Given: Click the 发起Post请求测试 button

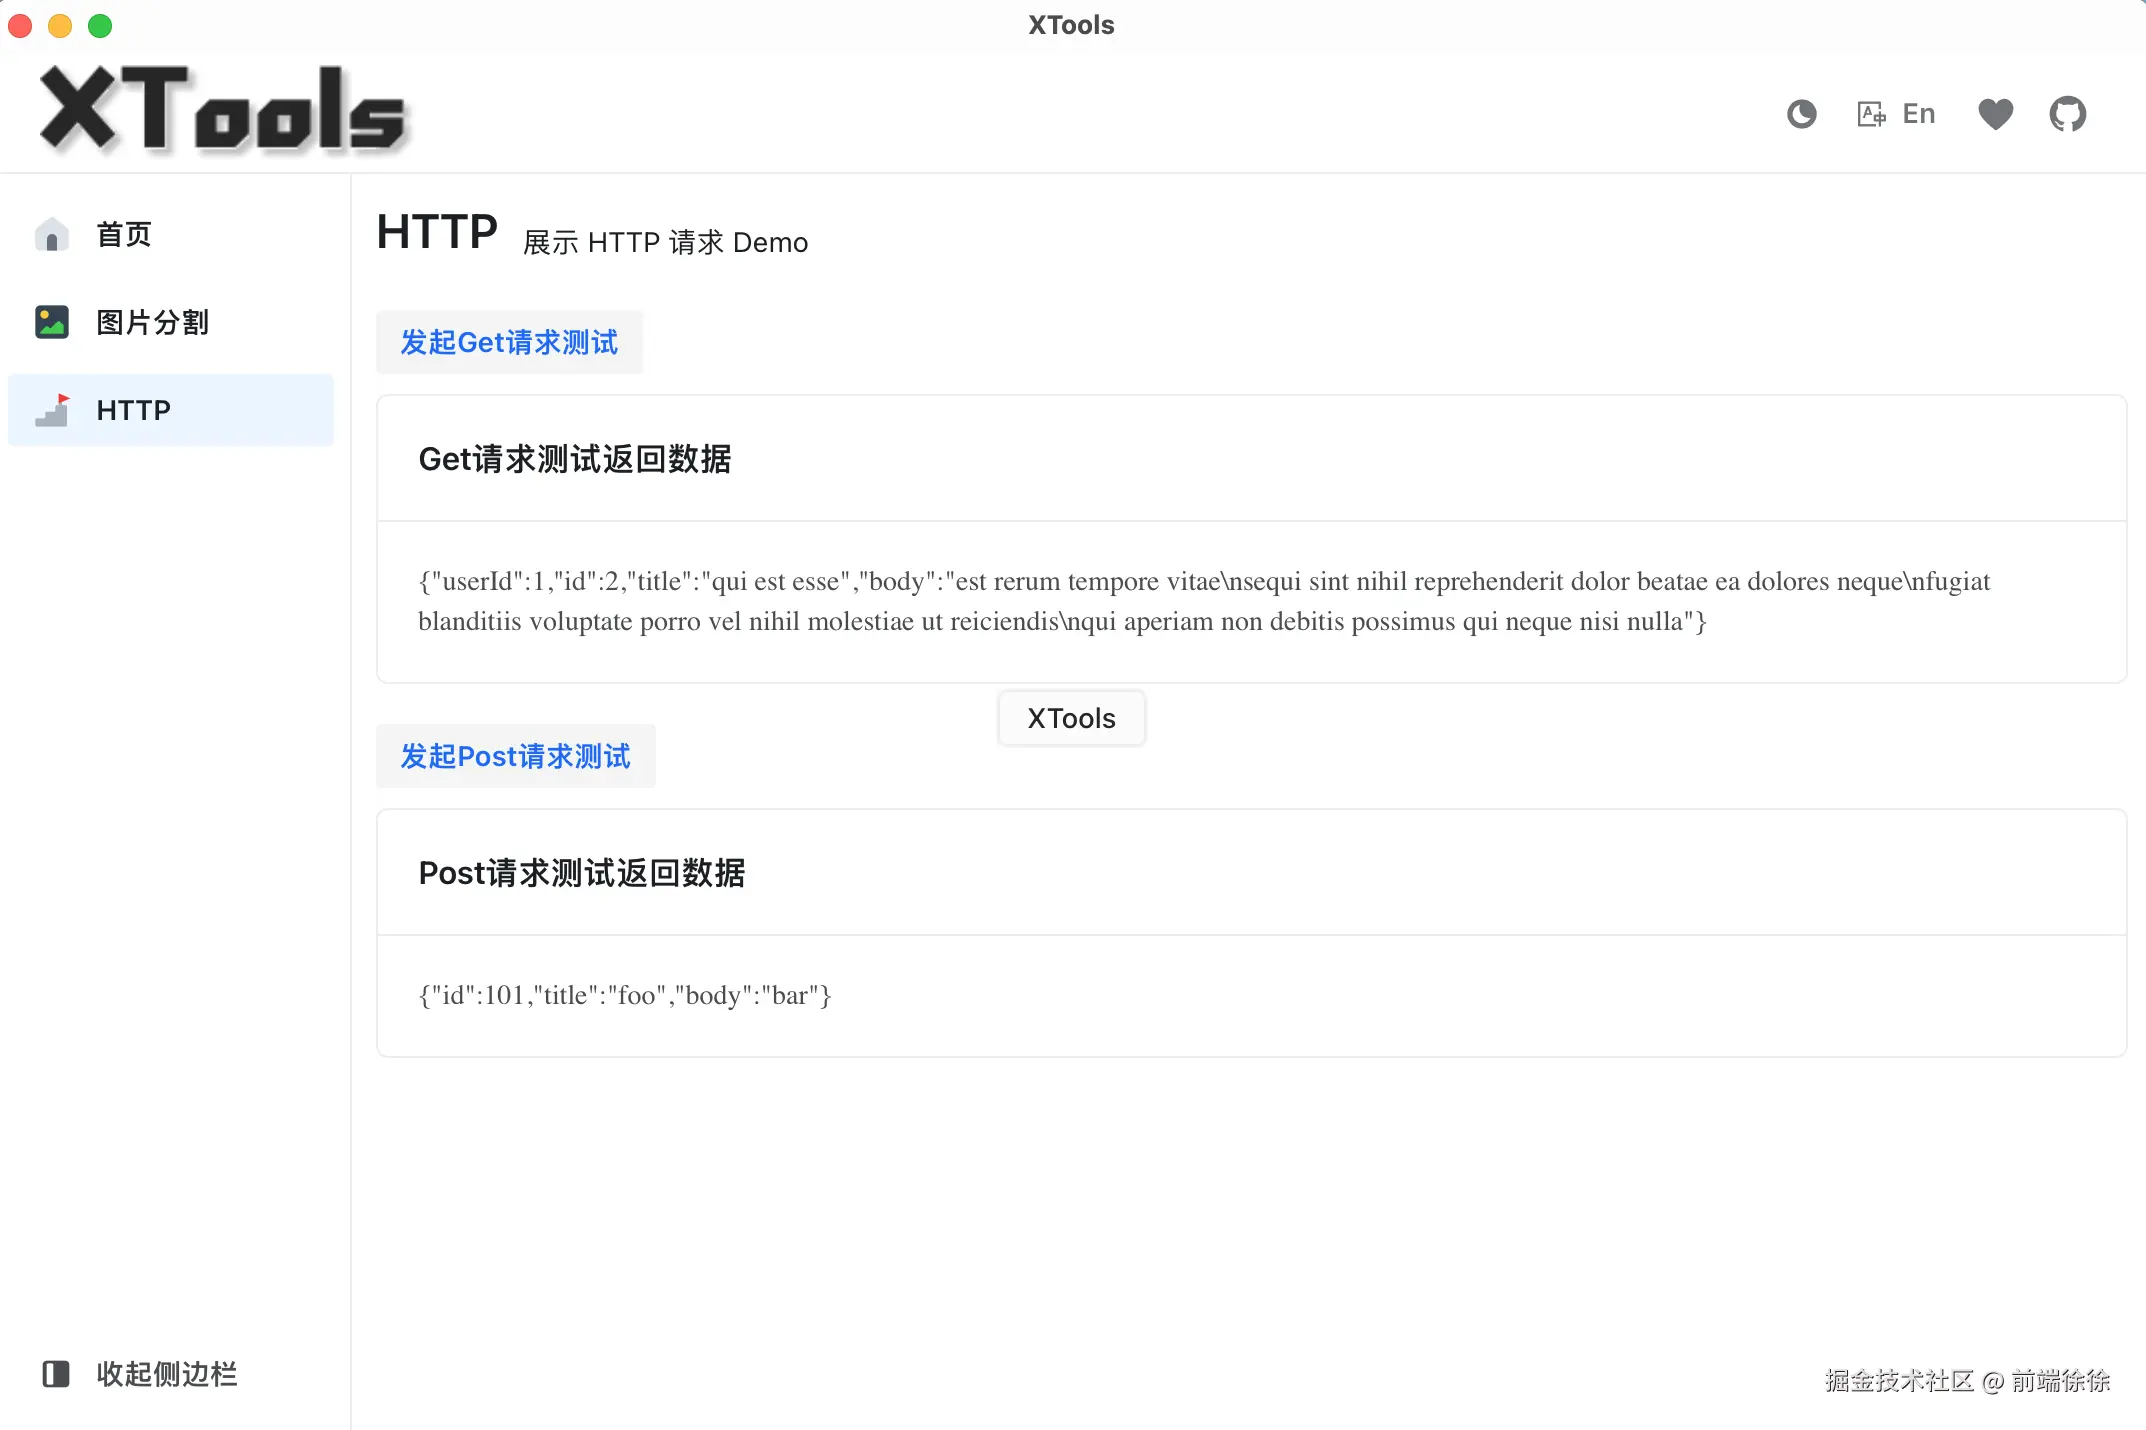Looking at the screenshot, I should 515,756.
